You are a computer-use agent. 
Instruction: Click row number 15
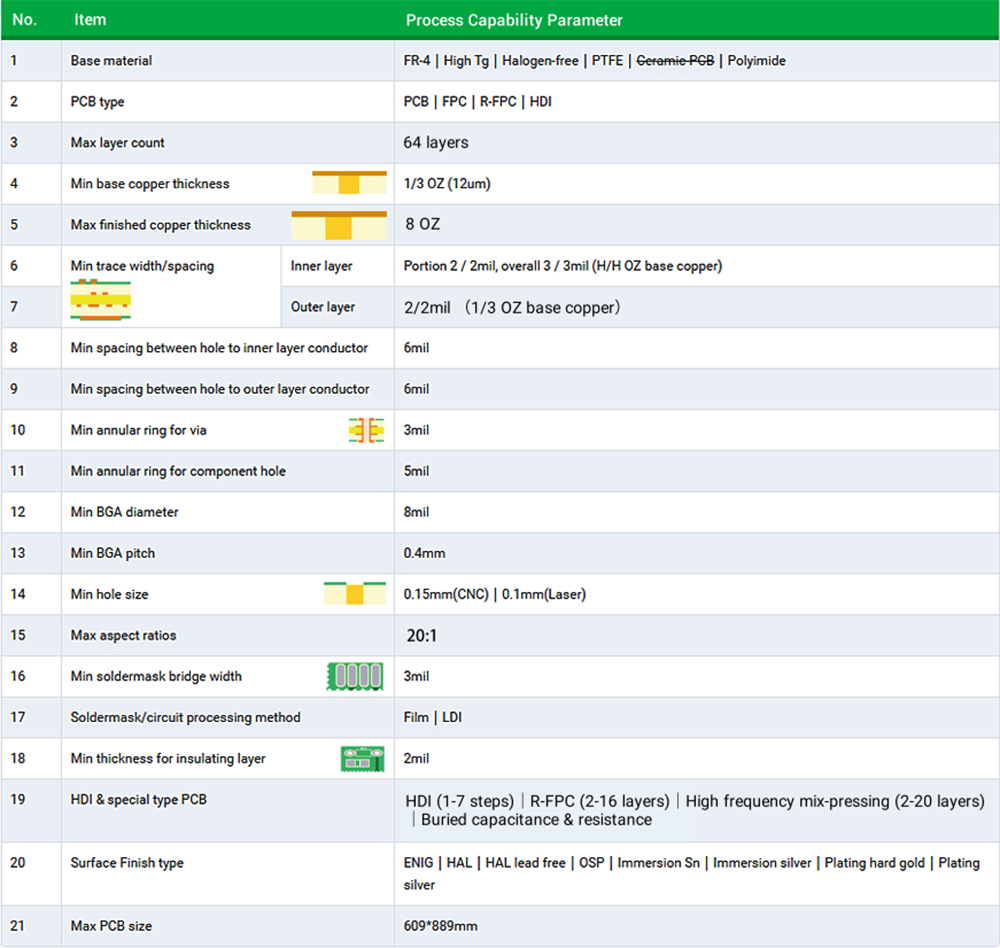17,635
